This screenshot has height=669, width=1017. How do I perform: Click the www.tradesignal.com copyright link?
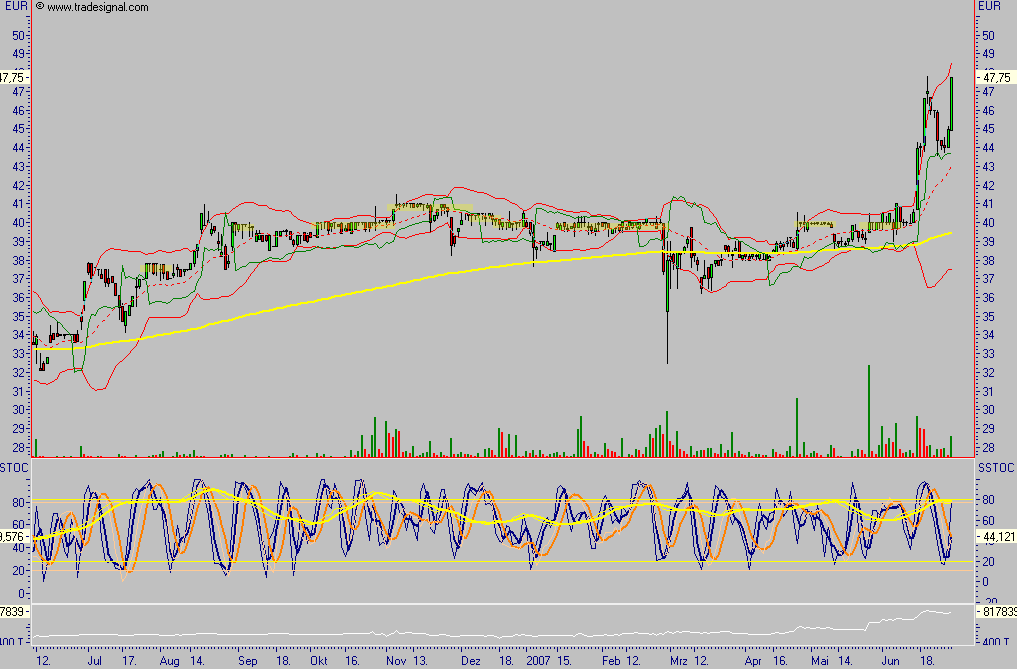pos(97,7)
